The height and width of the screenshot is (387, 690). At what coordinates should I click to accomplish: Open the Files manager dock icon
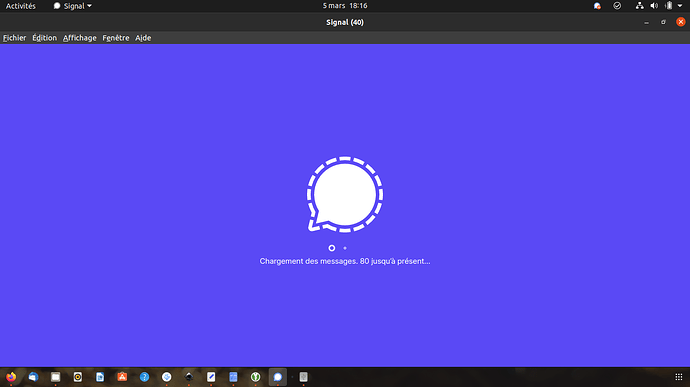tap(55, 377)
